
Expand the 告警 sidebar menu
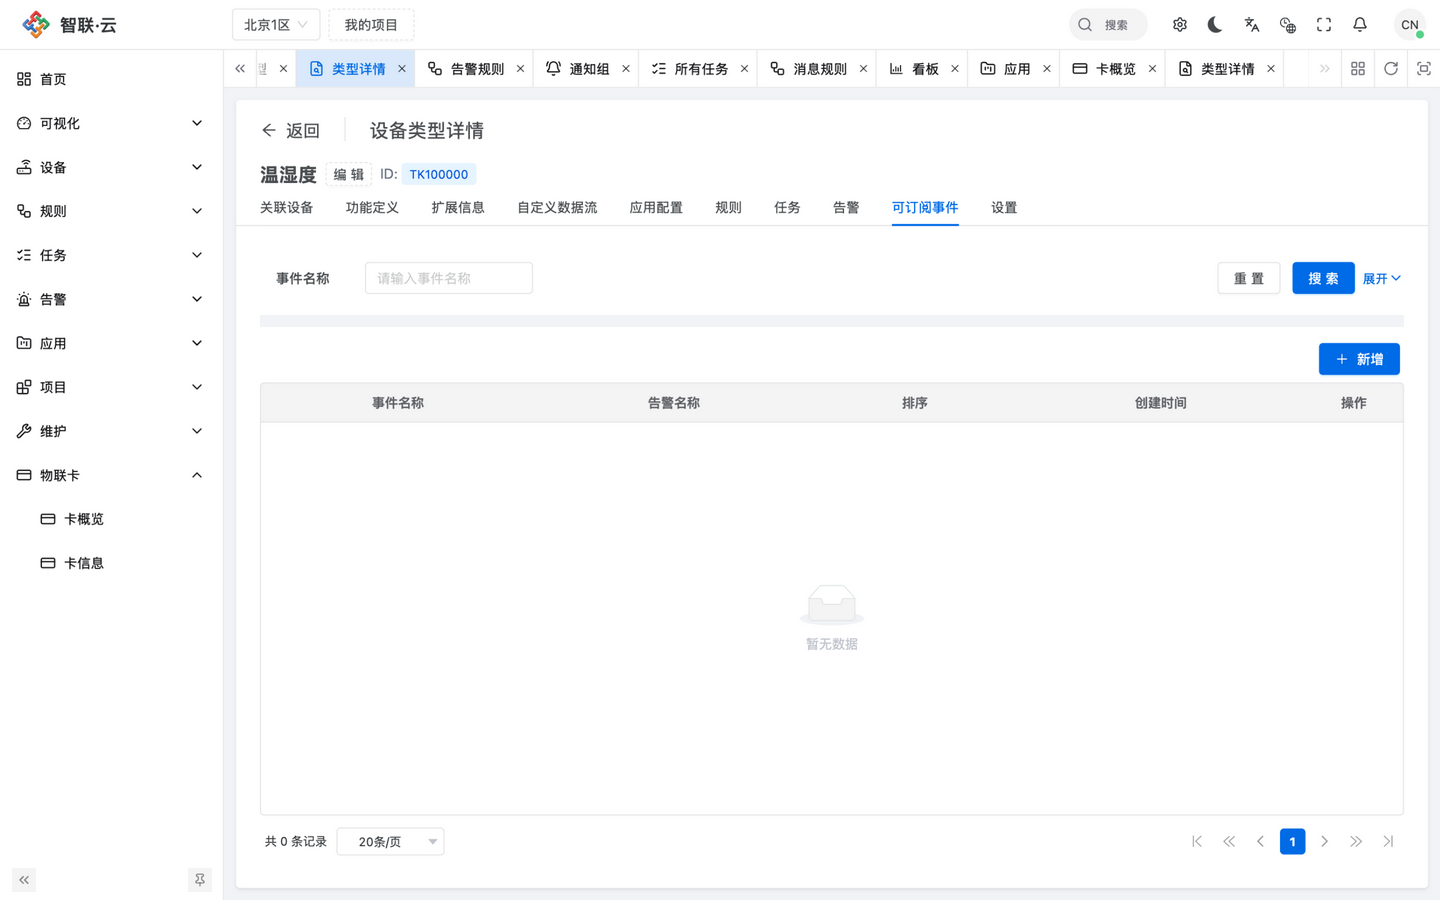[x=110, y=299]
